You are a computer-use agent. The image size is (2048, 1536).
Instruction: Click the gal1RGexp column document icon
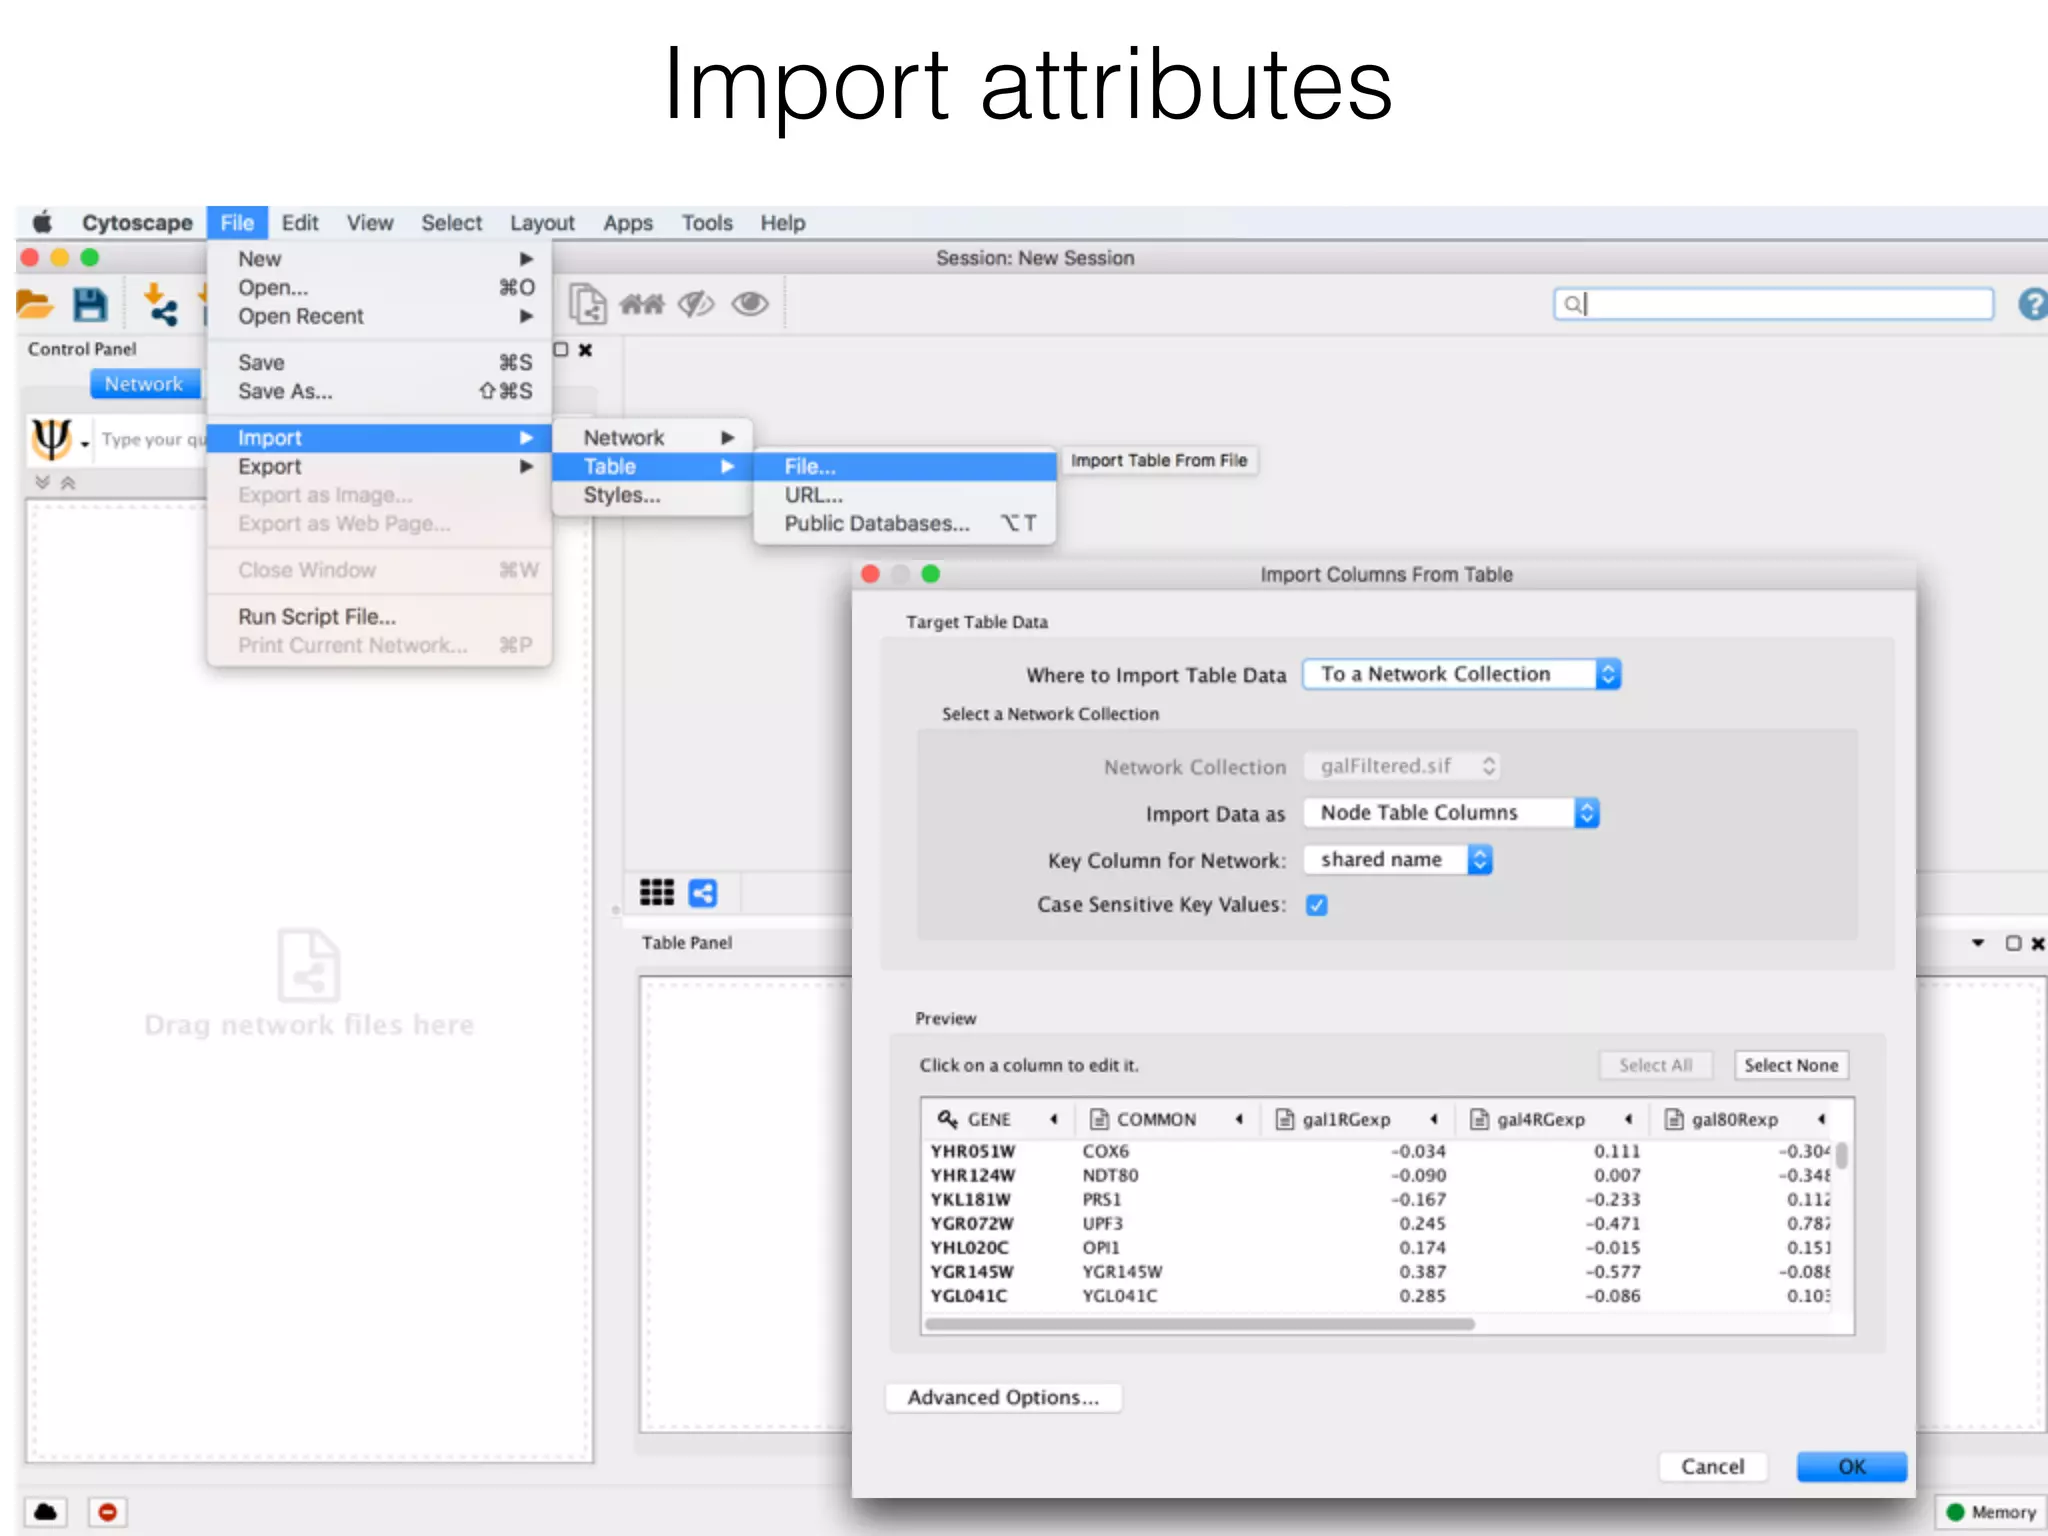coord(1285,1118)
